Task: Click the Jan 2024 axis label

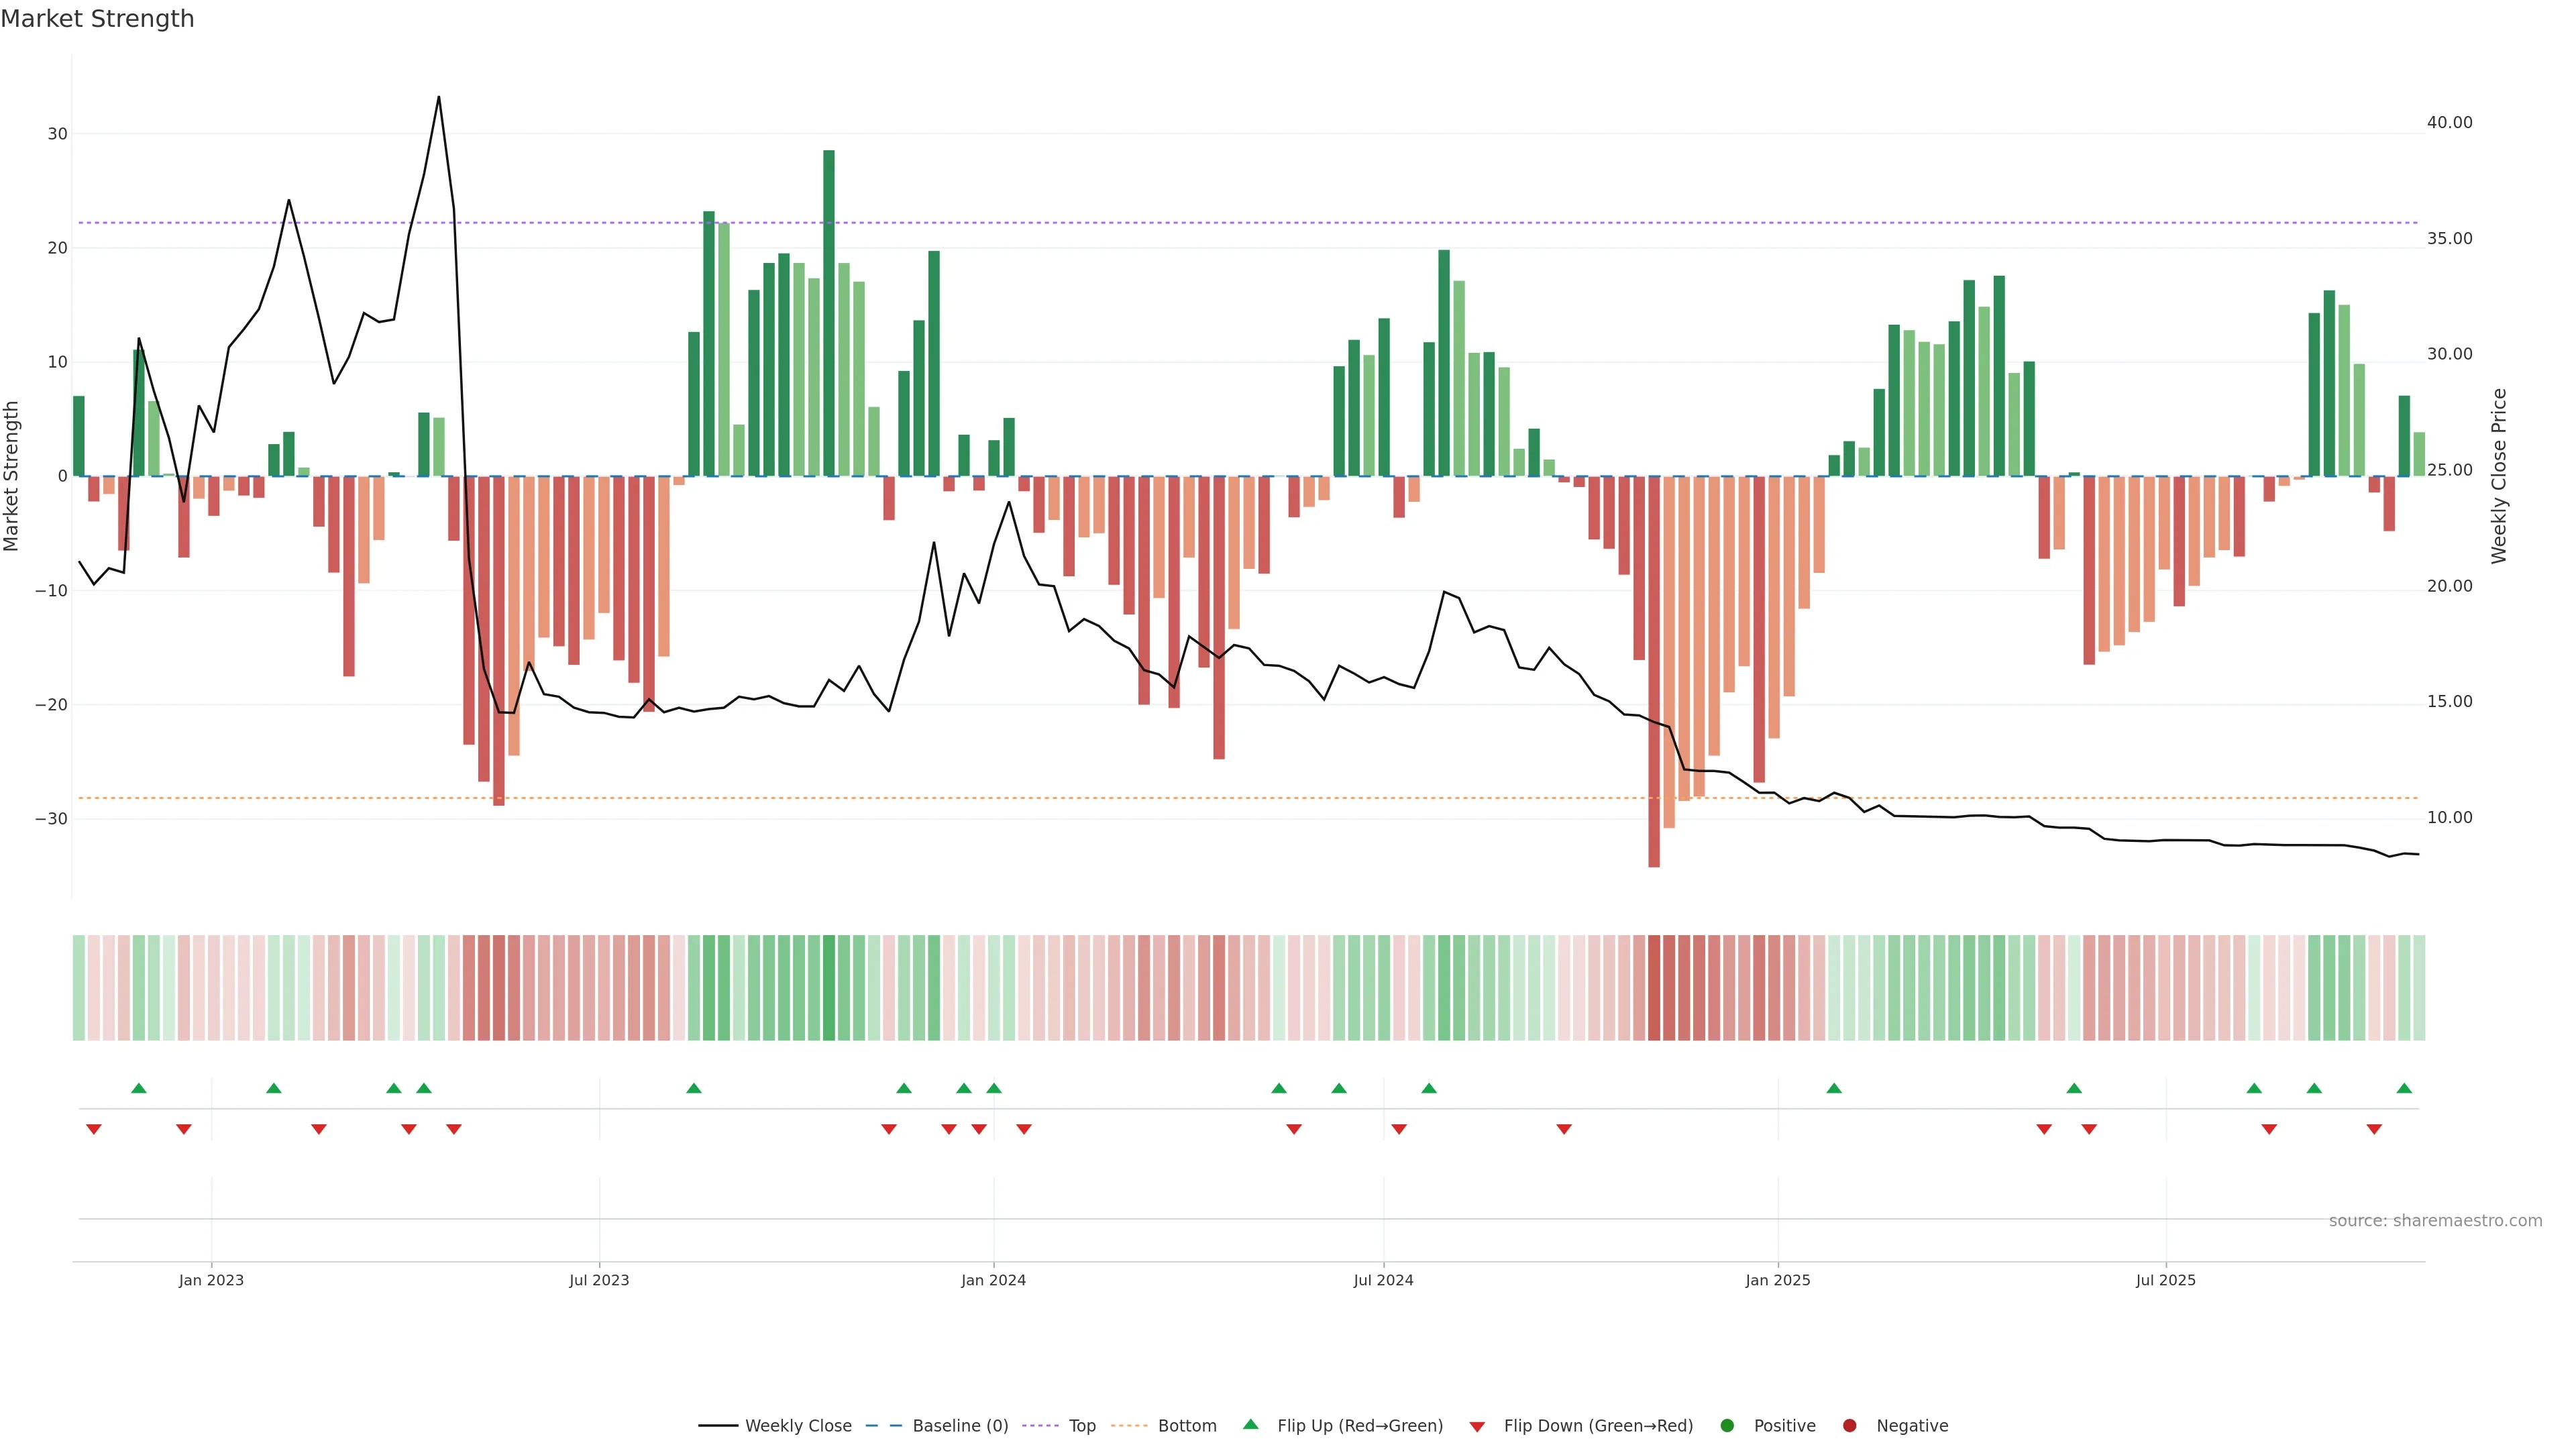Action: point(993,1280)
